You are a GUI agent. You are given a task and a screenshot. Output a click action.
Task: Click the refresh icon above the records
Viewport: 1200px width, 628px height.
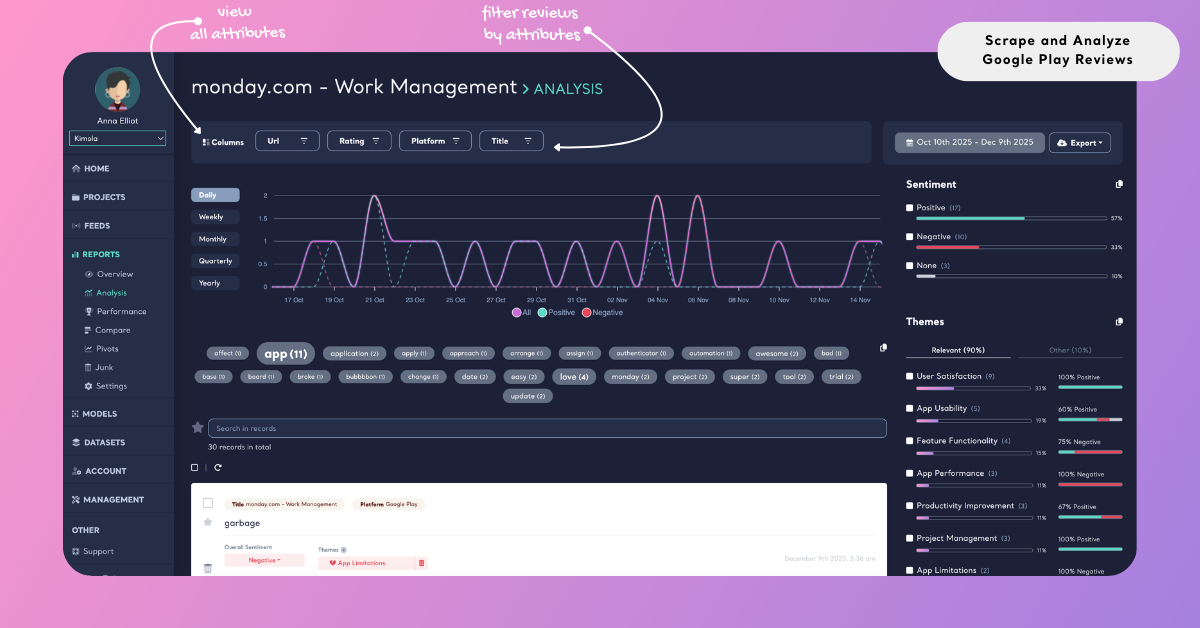218,467
